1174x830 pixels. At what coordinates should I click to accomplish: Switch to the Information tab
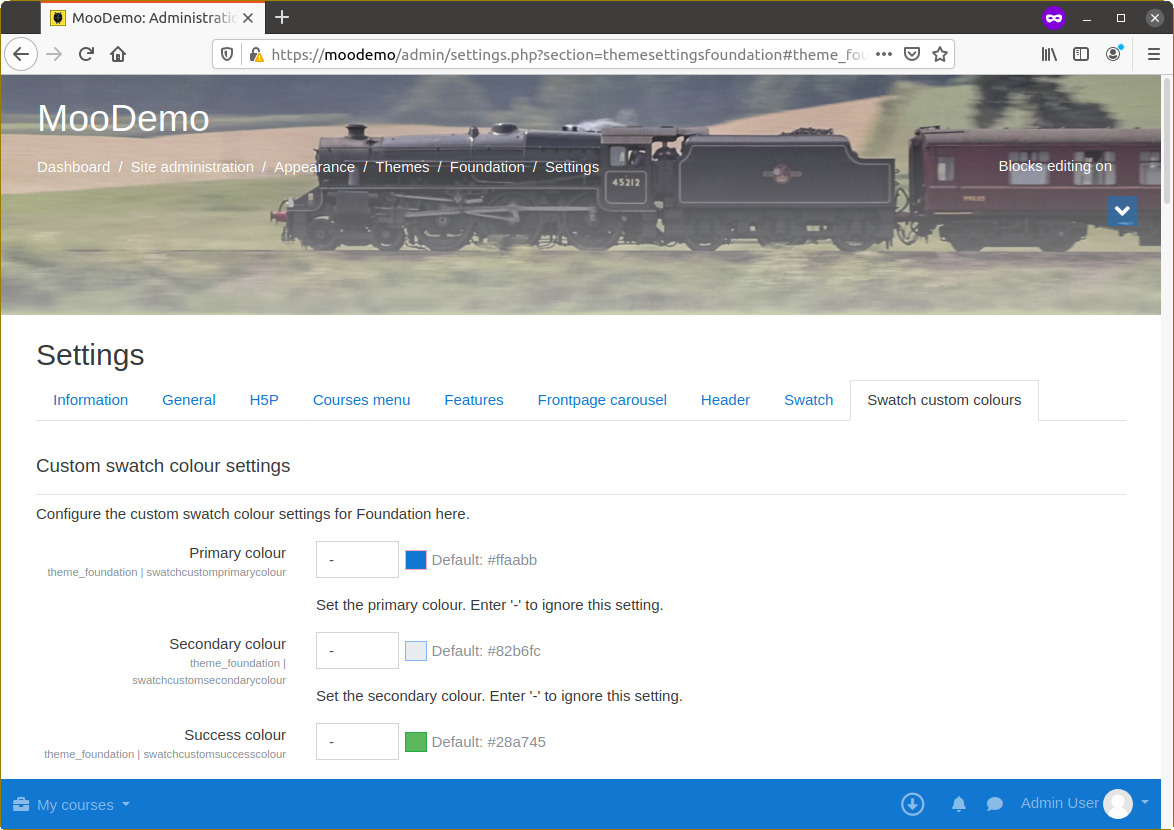[91, 400]
